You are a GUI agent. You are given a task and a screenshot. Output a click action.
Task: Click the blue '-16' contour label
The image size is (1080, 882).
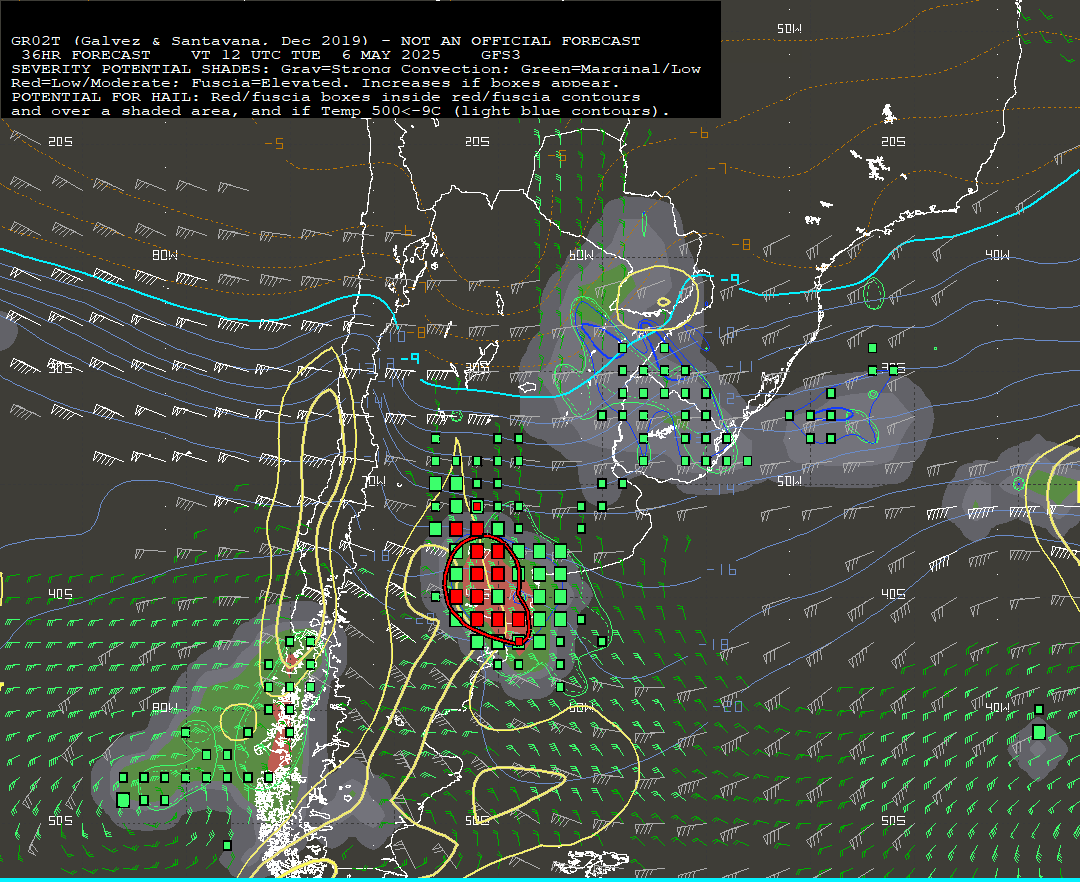(722, 570)
